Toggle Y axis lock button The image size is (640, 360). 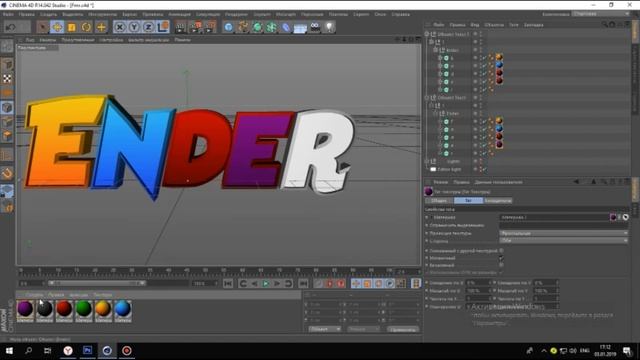(x=134, y=27)
